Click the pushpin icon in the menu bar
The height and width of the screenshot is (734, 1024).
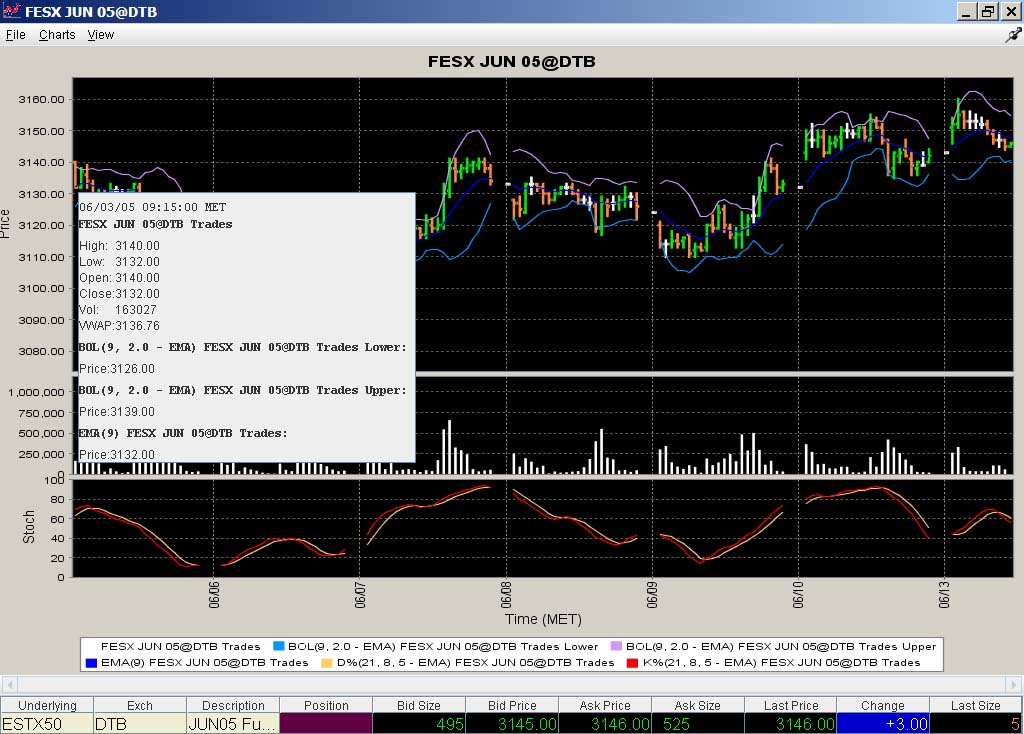click(x=1012, y=34)
